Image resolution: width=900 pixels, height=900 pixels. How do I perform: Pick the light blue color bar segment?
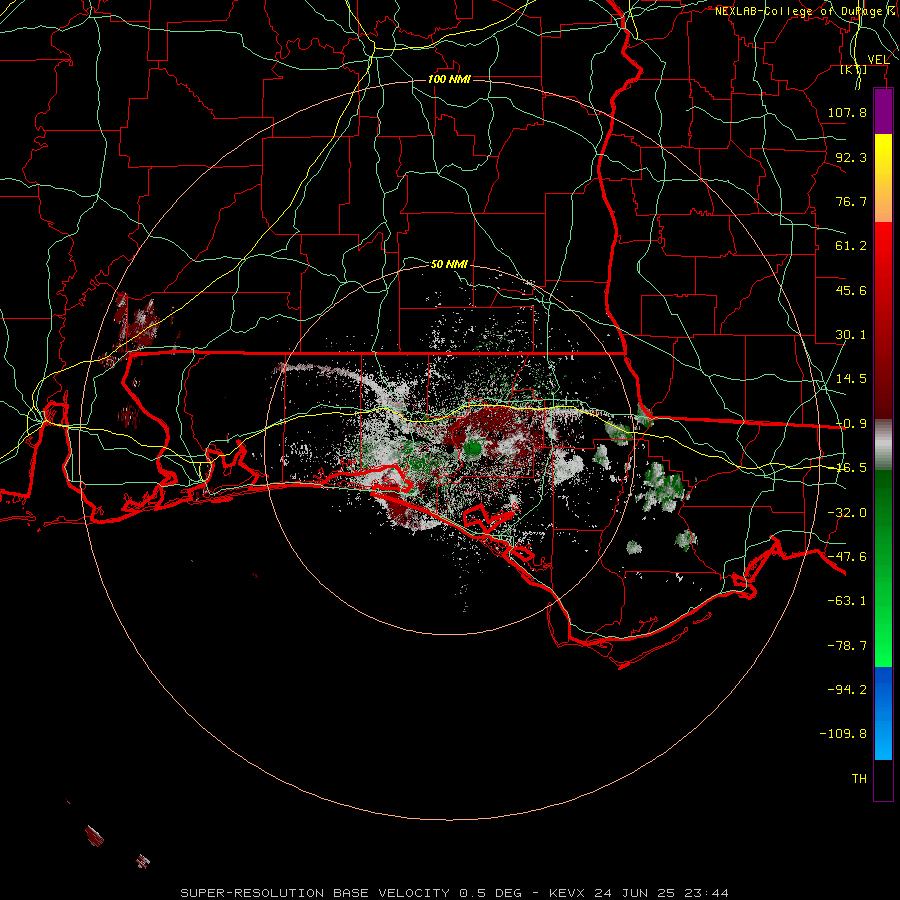883,736
